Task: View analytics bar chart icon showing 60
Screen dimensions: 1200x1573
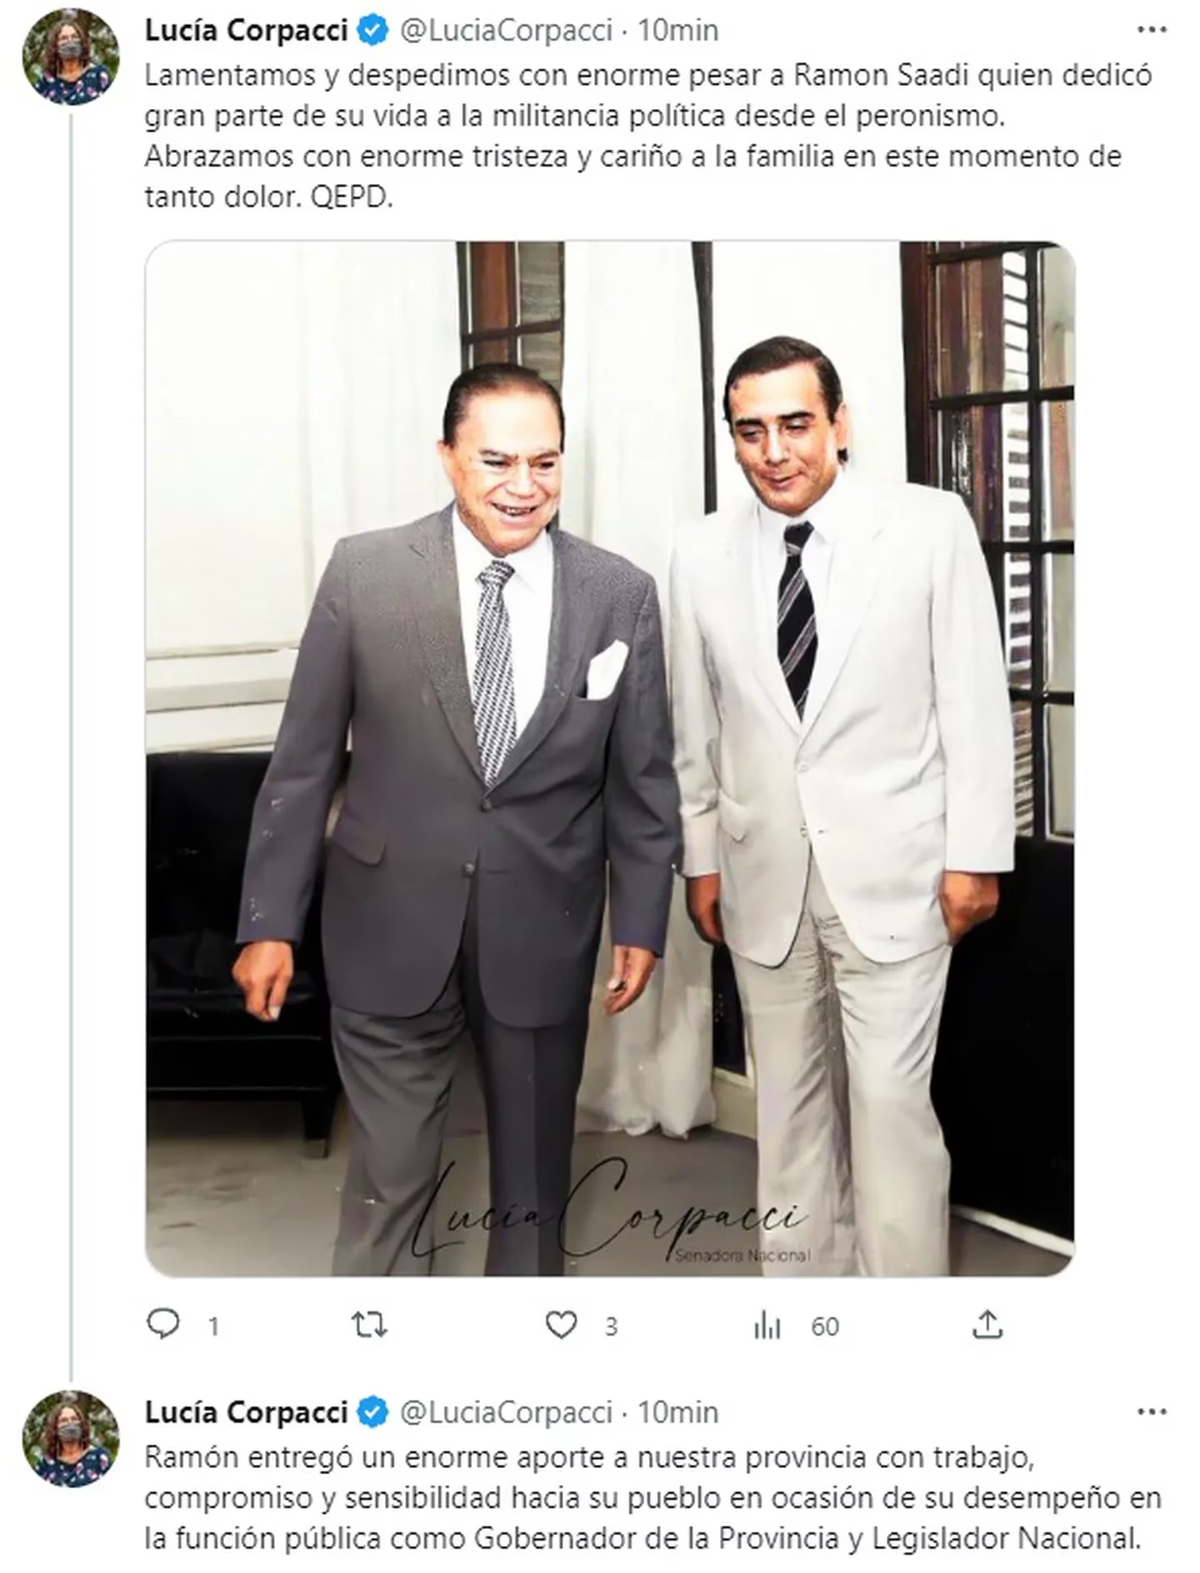Action: (767, 1326)
